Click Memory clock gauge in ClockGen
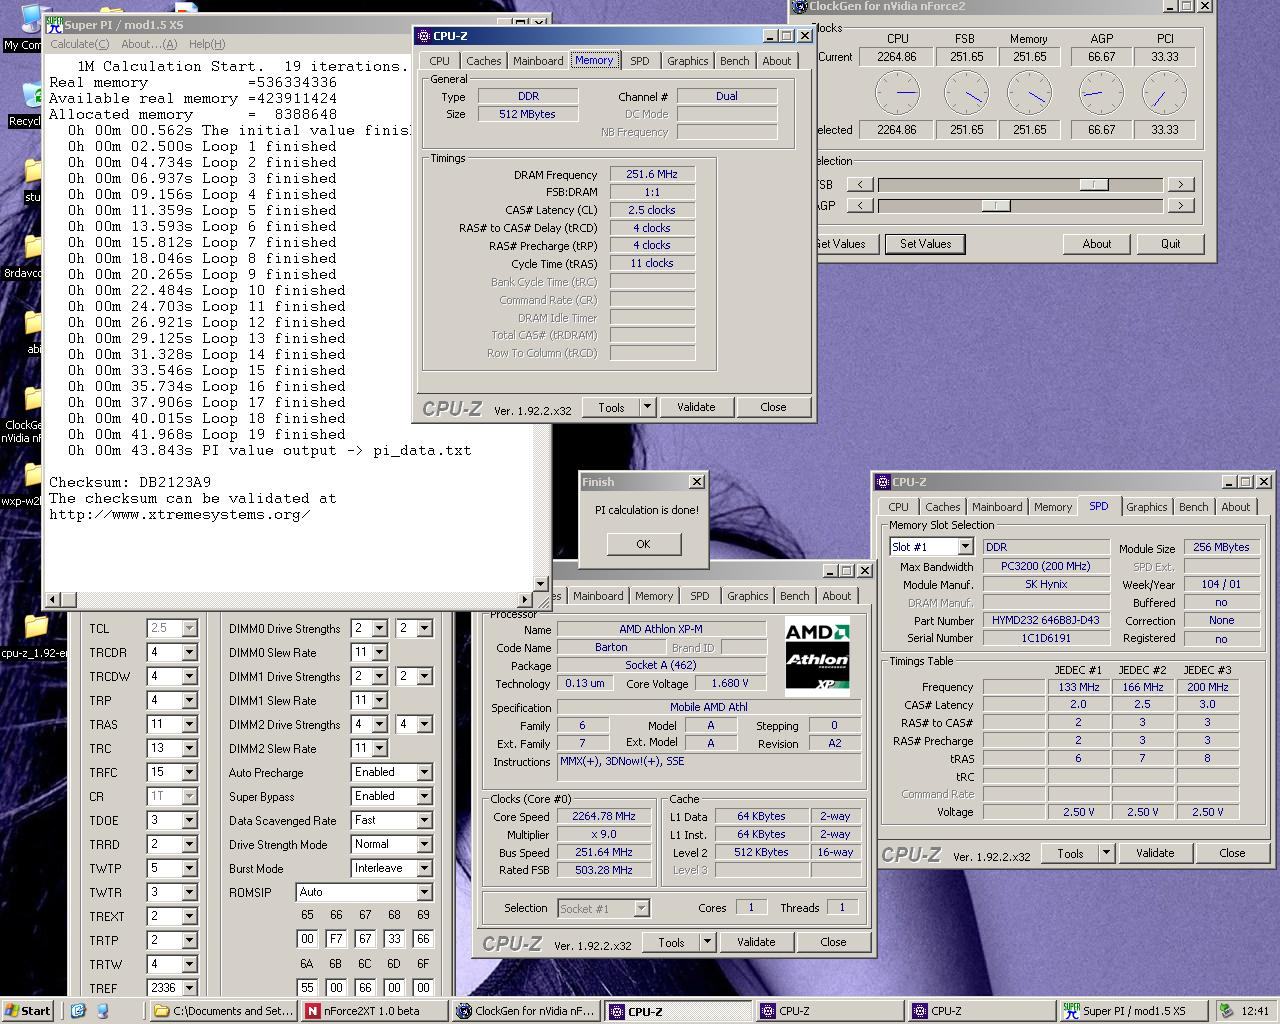1280x1024 pixels. pos(1029,93)
